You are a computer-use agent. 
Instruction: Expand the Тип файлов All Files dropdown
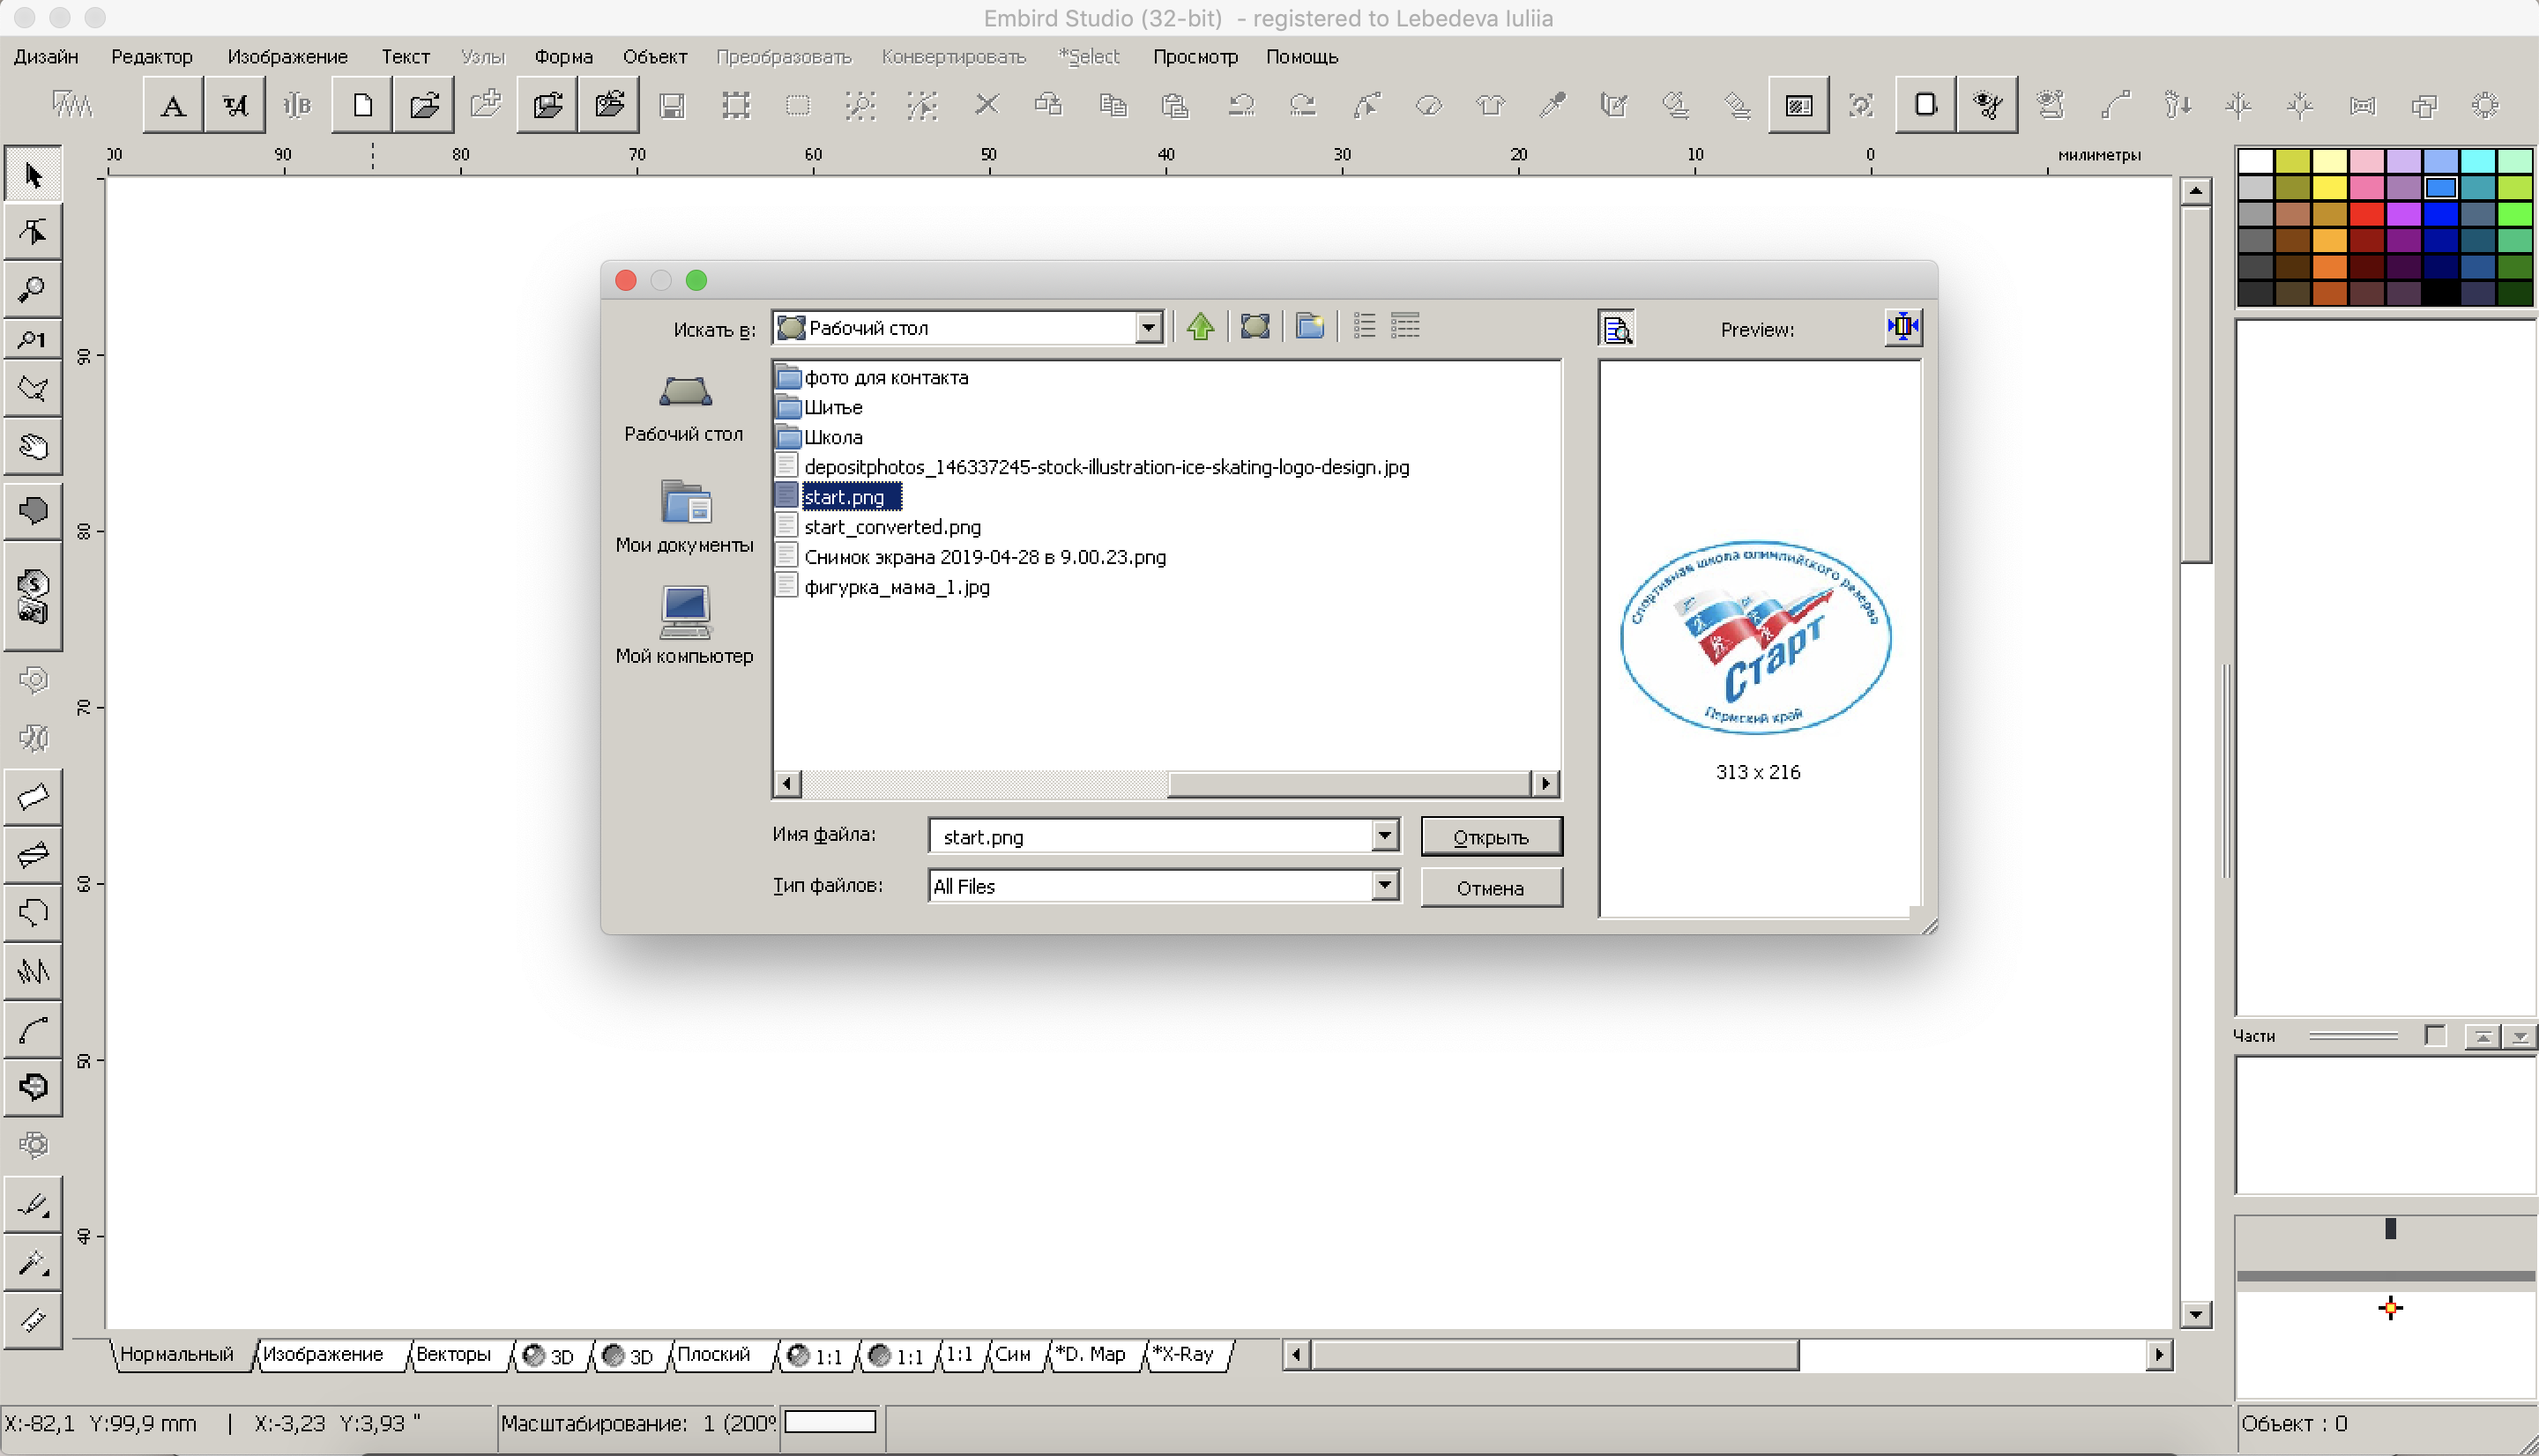tap(1384, 885)
